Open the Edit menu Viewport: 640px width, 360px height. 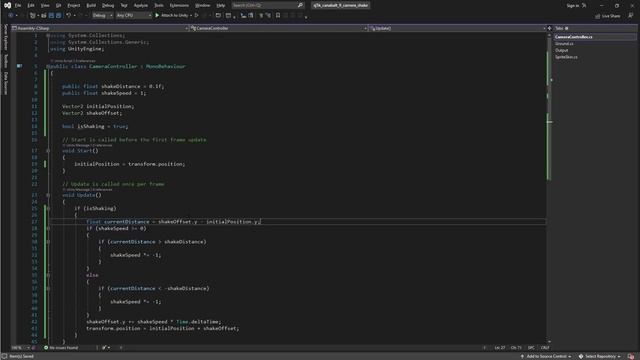pos(31,6)
